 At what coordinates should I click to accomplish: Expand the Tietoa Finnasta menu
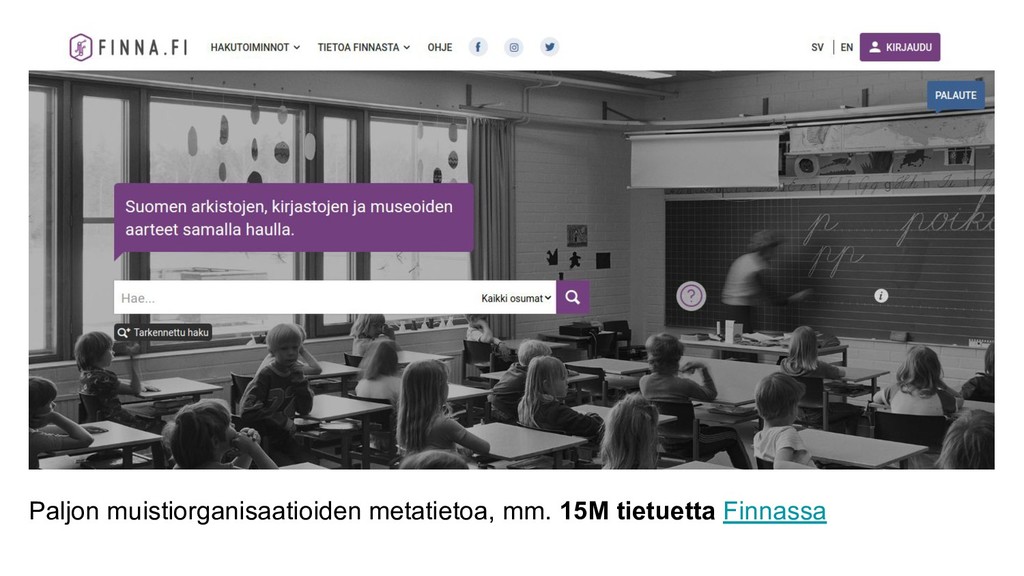pyautogui.click(x=364, y=47)
